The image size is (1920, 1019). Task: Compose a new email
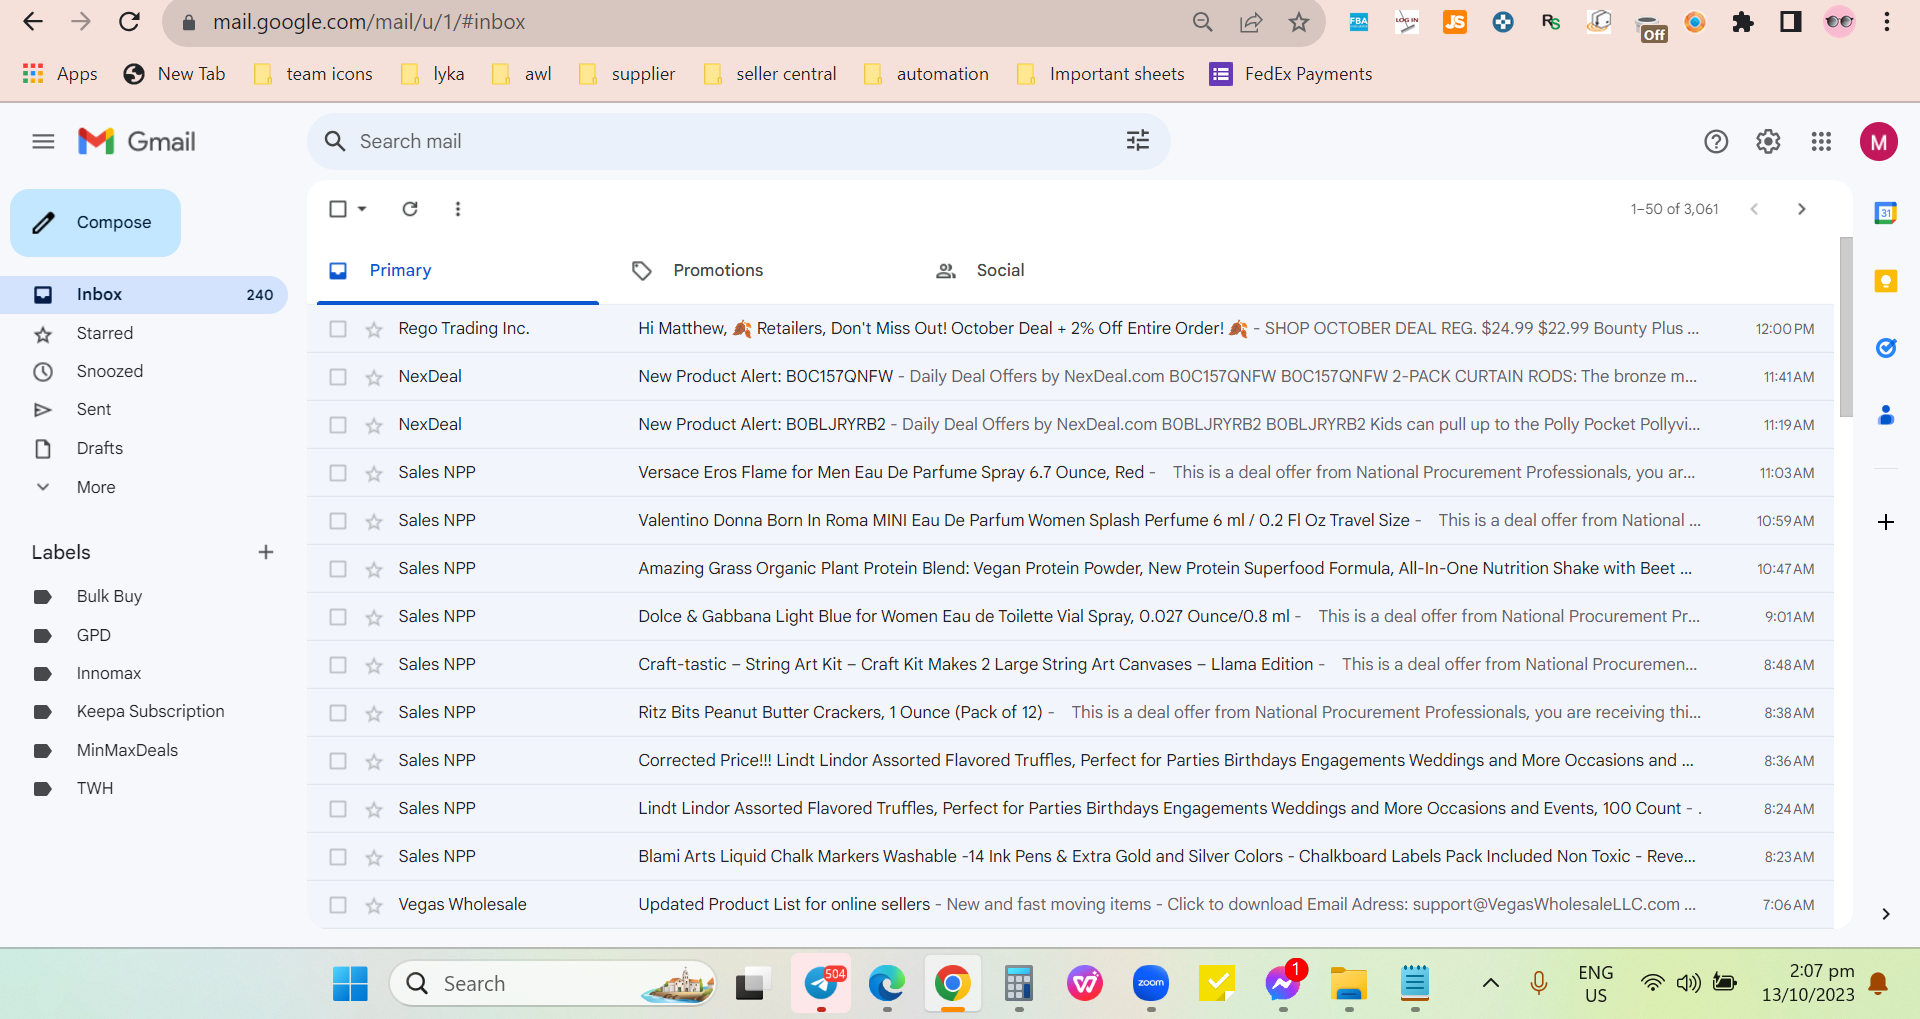[x=96, y=223]
